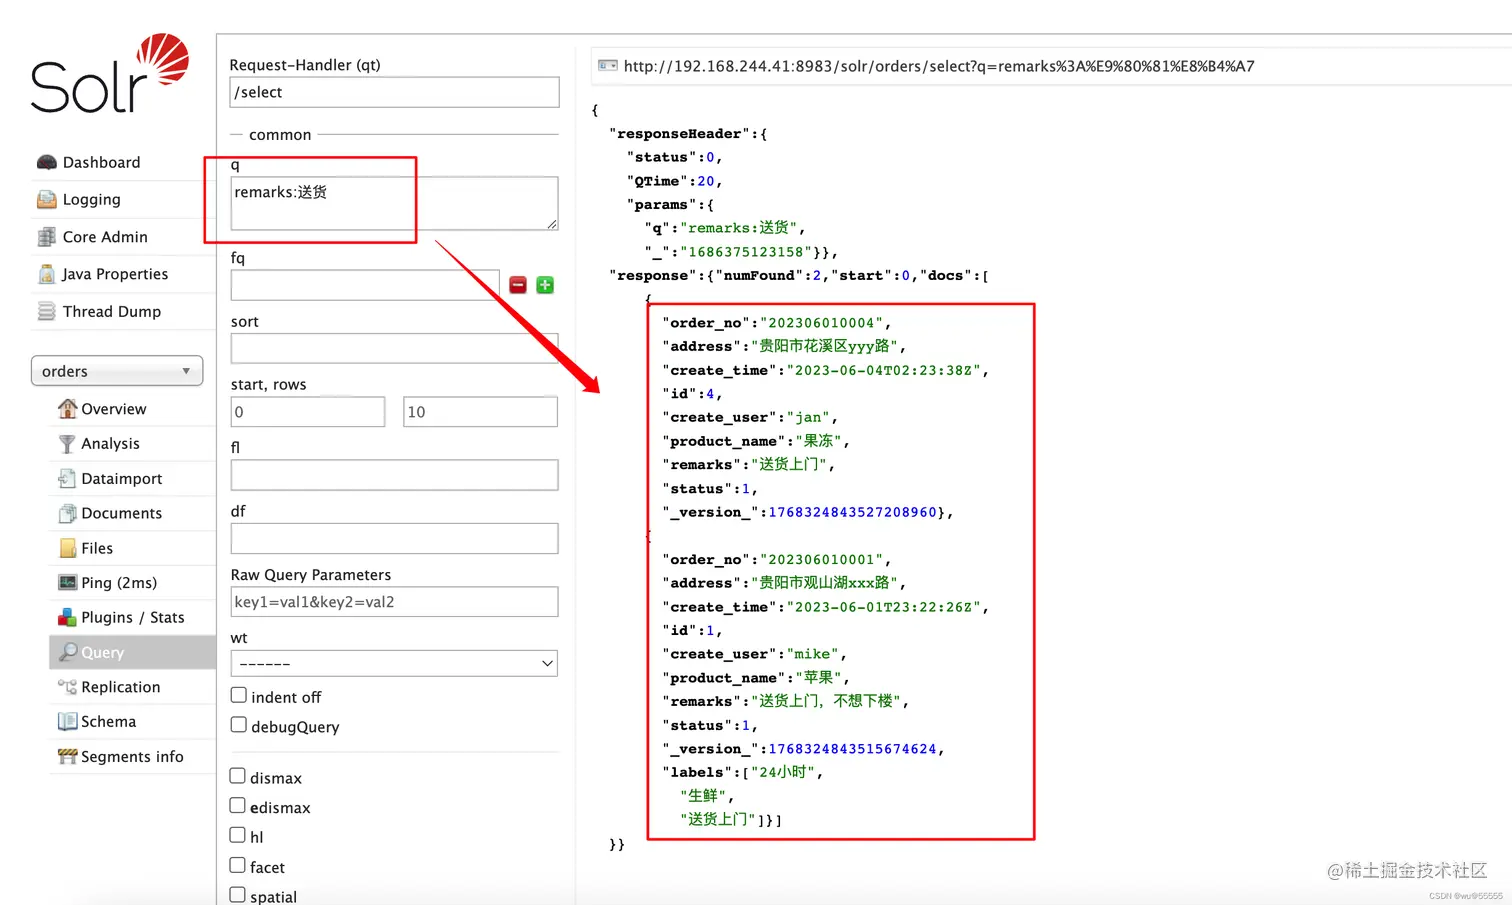Image resolution: width=1512 pixels, height=905 pixels.
Task: Click the Analysis funnel icon
Action: [x=67, y=444]
